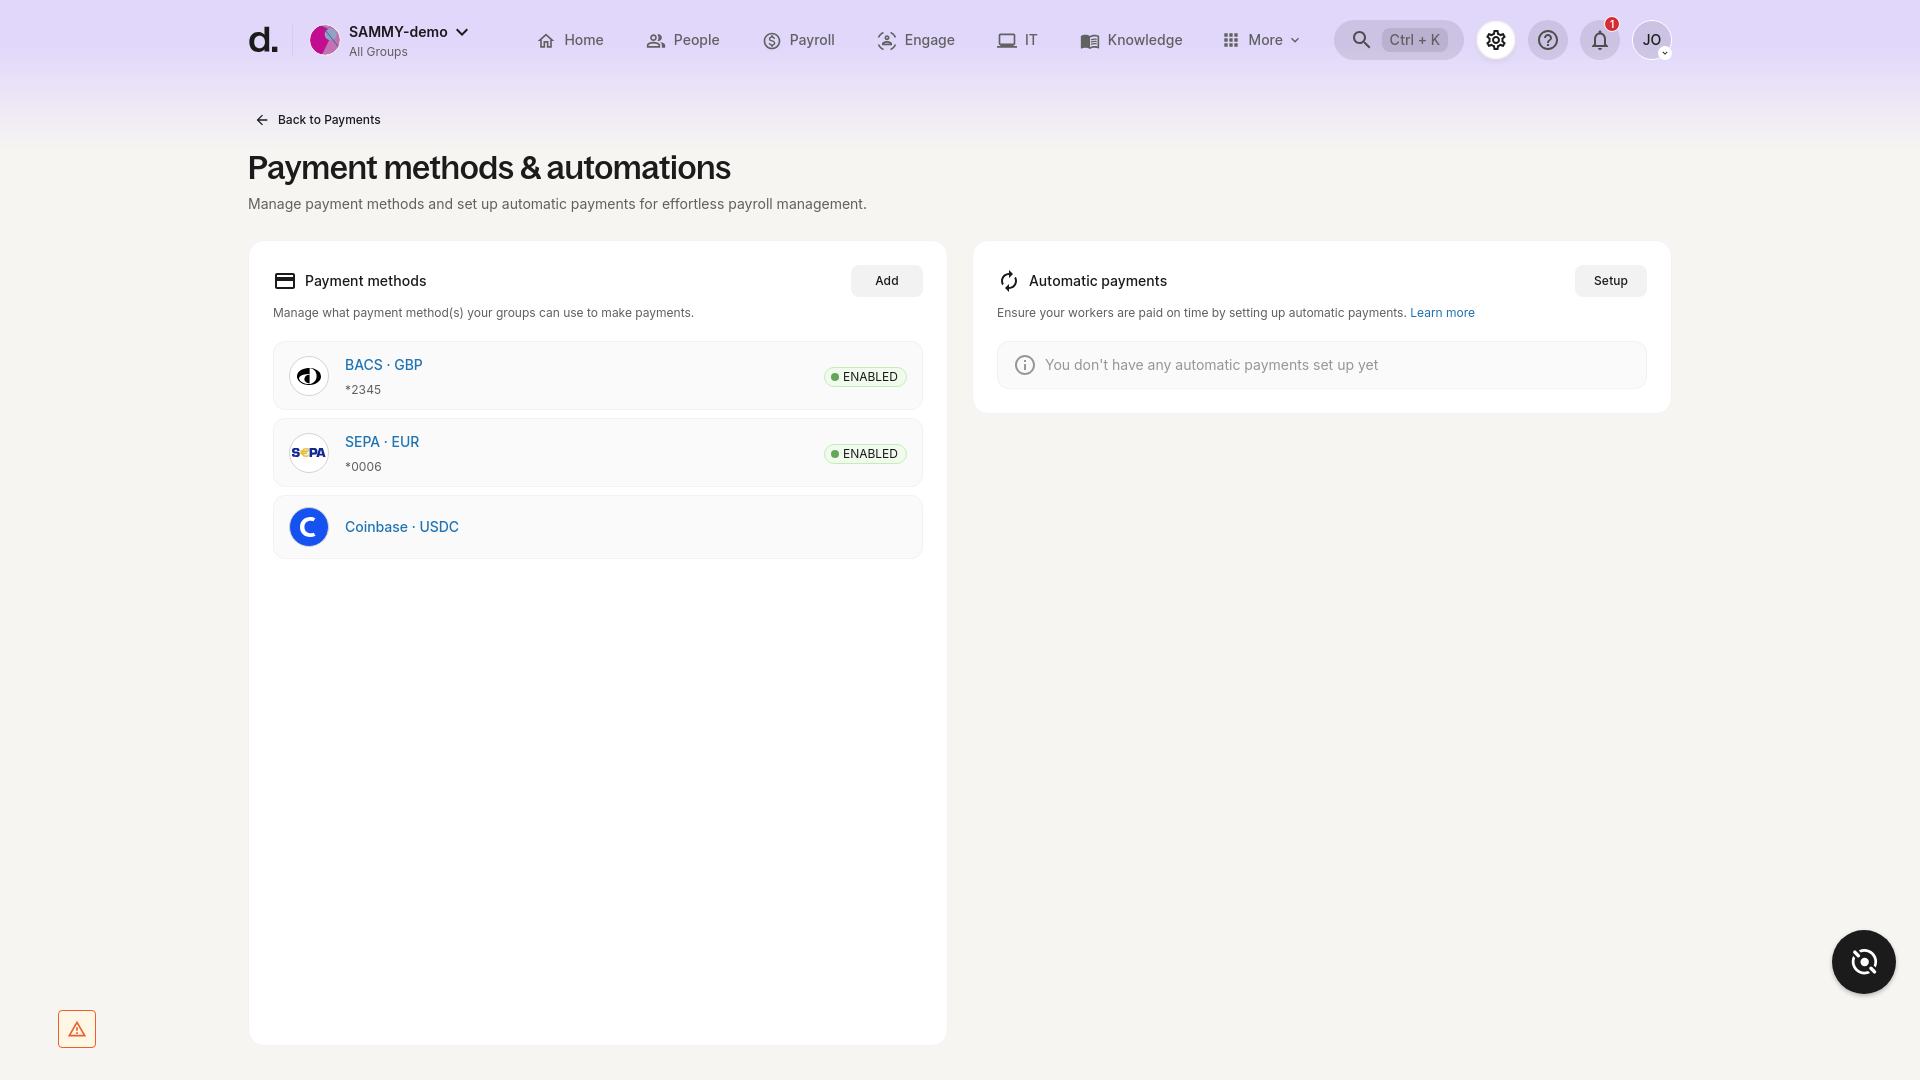The width and height of the screenshot is (1920, 1080).
Task: Click the Setup automatic payments button
Action: click(1610, 281)
